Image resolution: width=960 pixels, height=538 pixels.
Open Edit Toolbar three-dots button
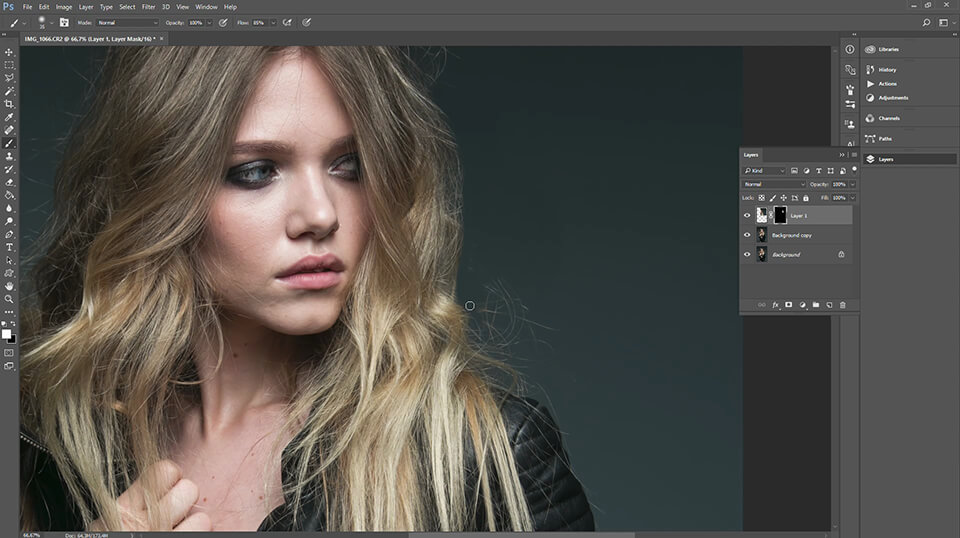[x=9, y=312]
